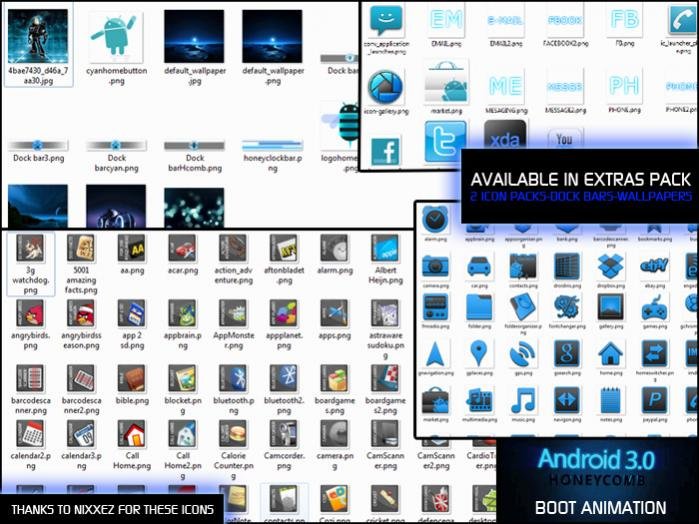Image resolution: width=699 pixels, height=524 pixels.
Task: Select the gplaces.png map pin icon
Action: (x=479, y=354)
